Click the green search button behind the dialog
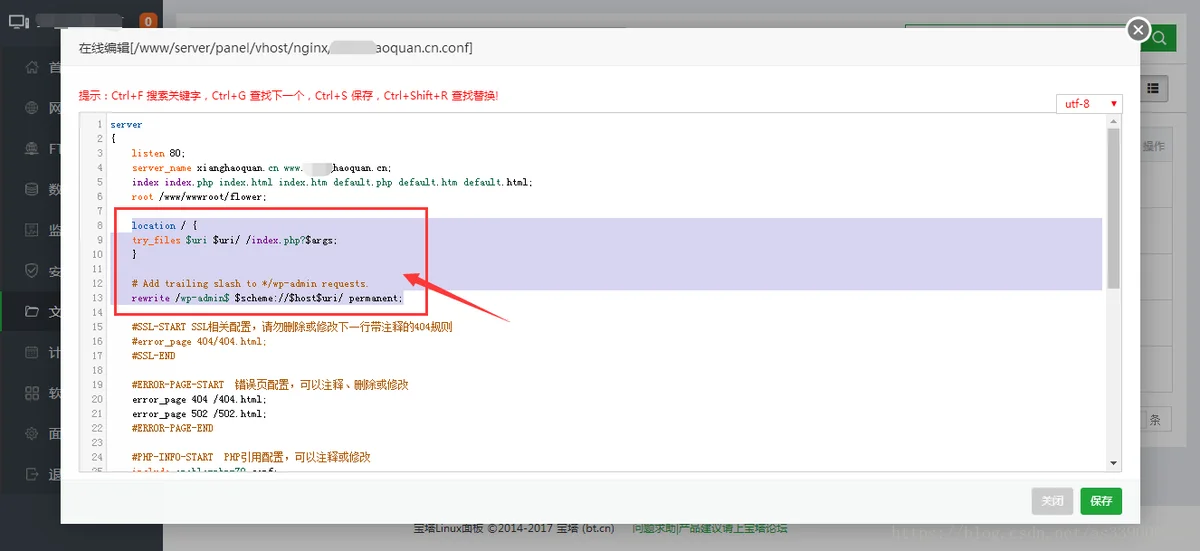Viewport: 1200px width, 551px height. pyautogui.click(x=1160, y=38)
